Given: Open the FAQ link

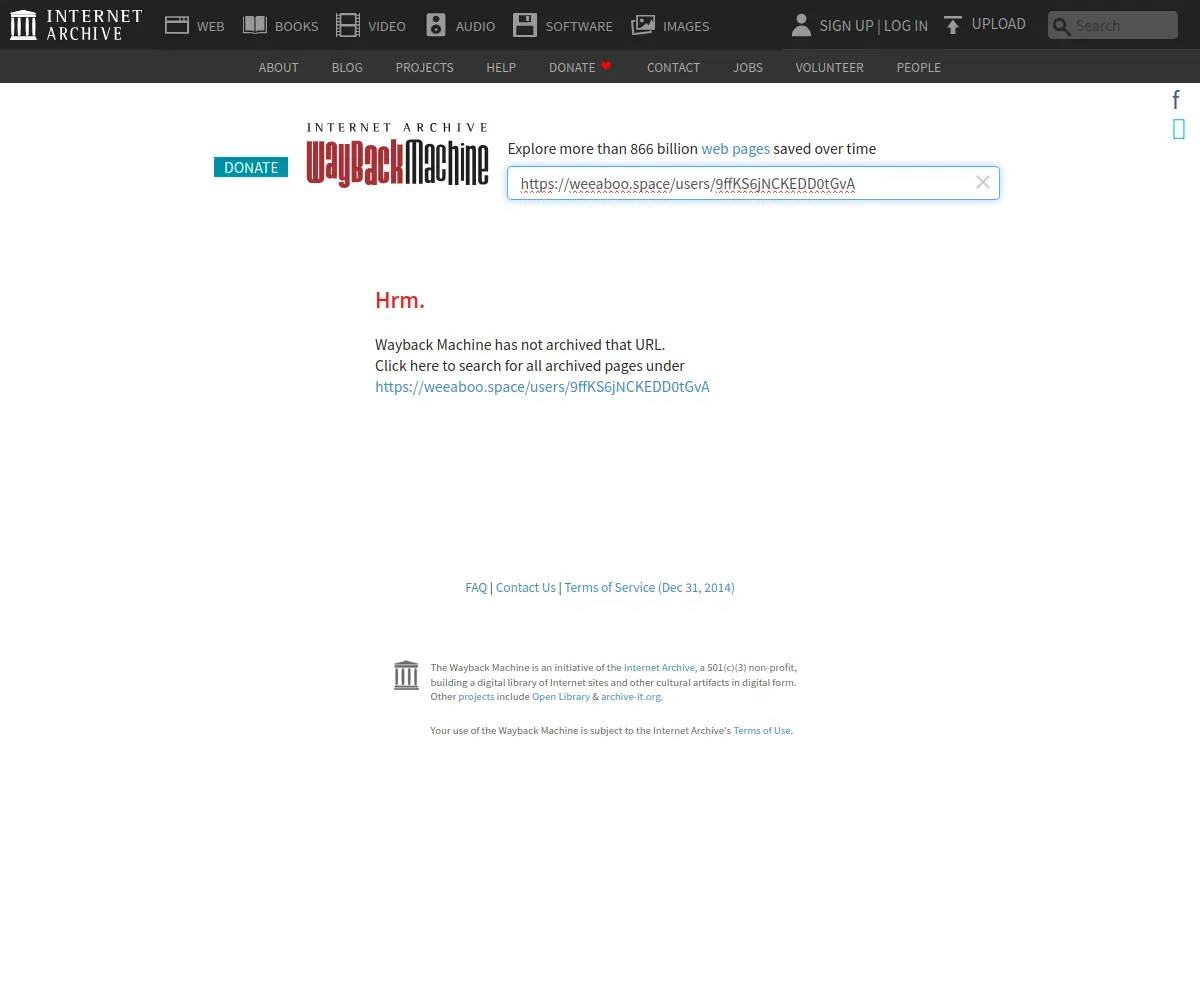Looking at the screenshot, I should point(476,588).
